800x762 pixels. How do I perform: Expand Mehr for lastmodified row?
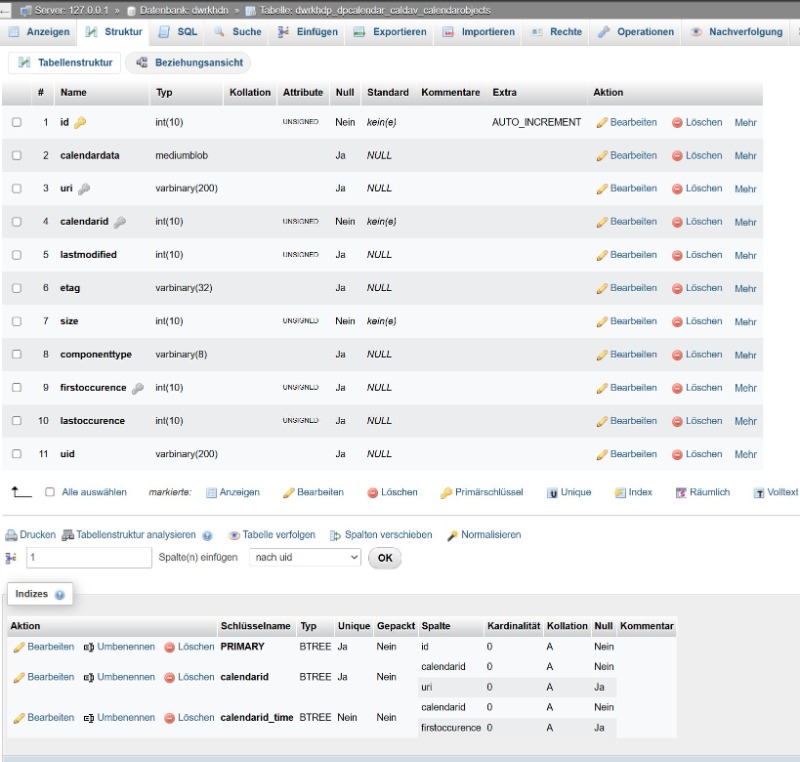pos(745,255)
